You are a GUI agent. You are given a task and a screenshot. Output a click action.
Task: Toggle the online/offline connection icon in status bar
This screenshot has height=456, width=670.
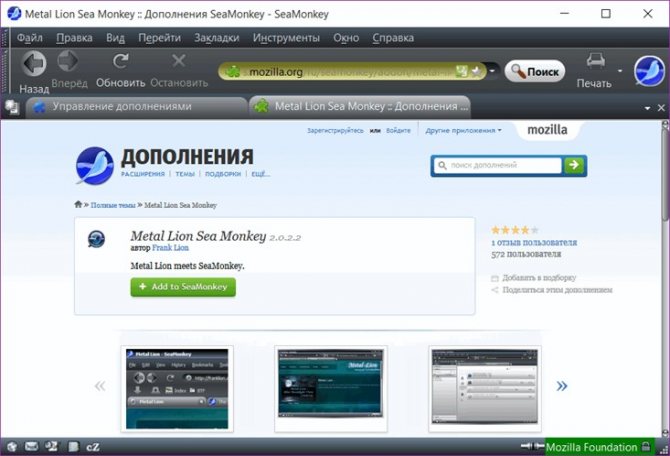pos(528,446)
